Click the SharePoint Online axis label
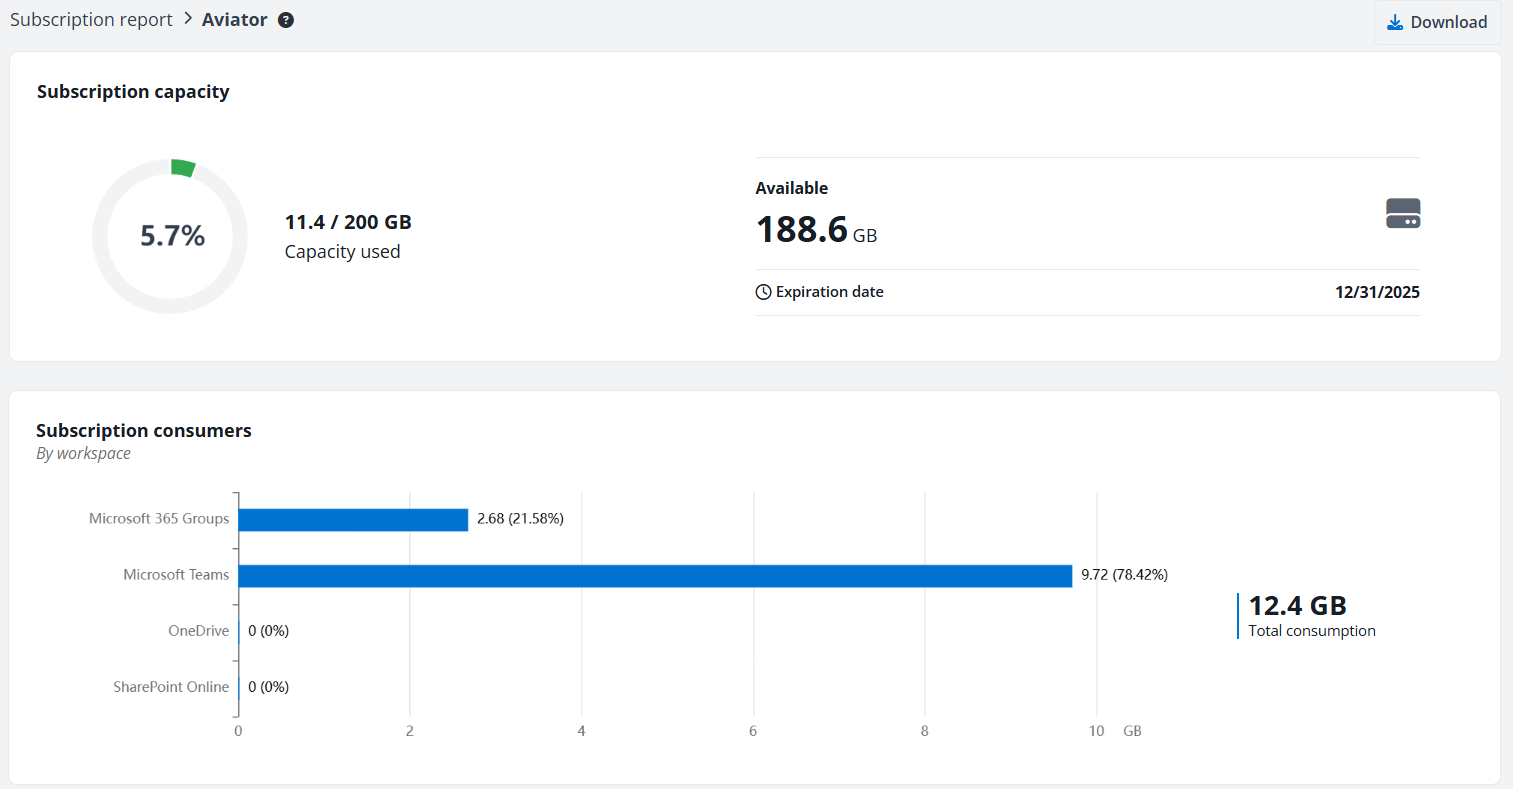Image resolution: width=1513 pixels, height=789 pixels. [171, 687]
